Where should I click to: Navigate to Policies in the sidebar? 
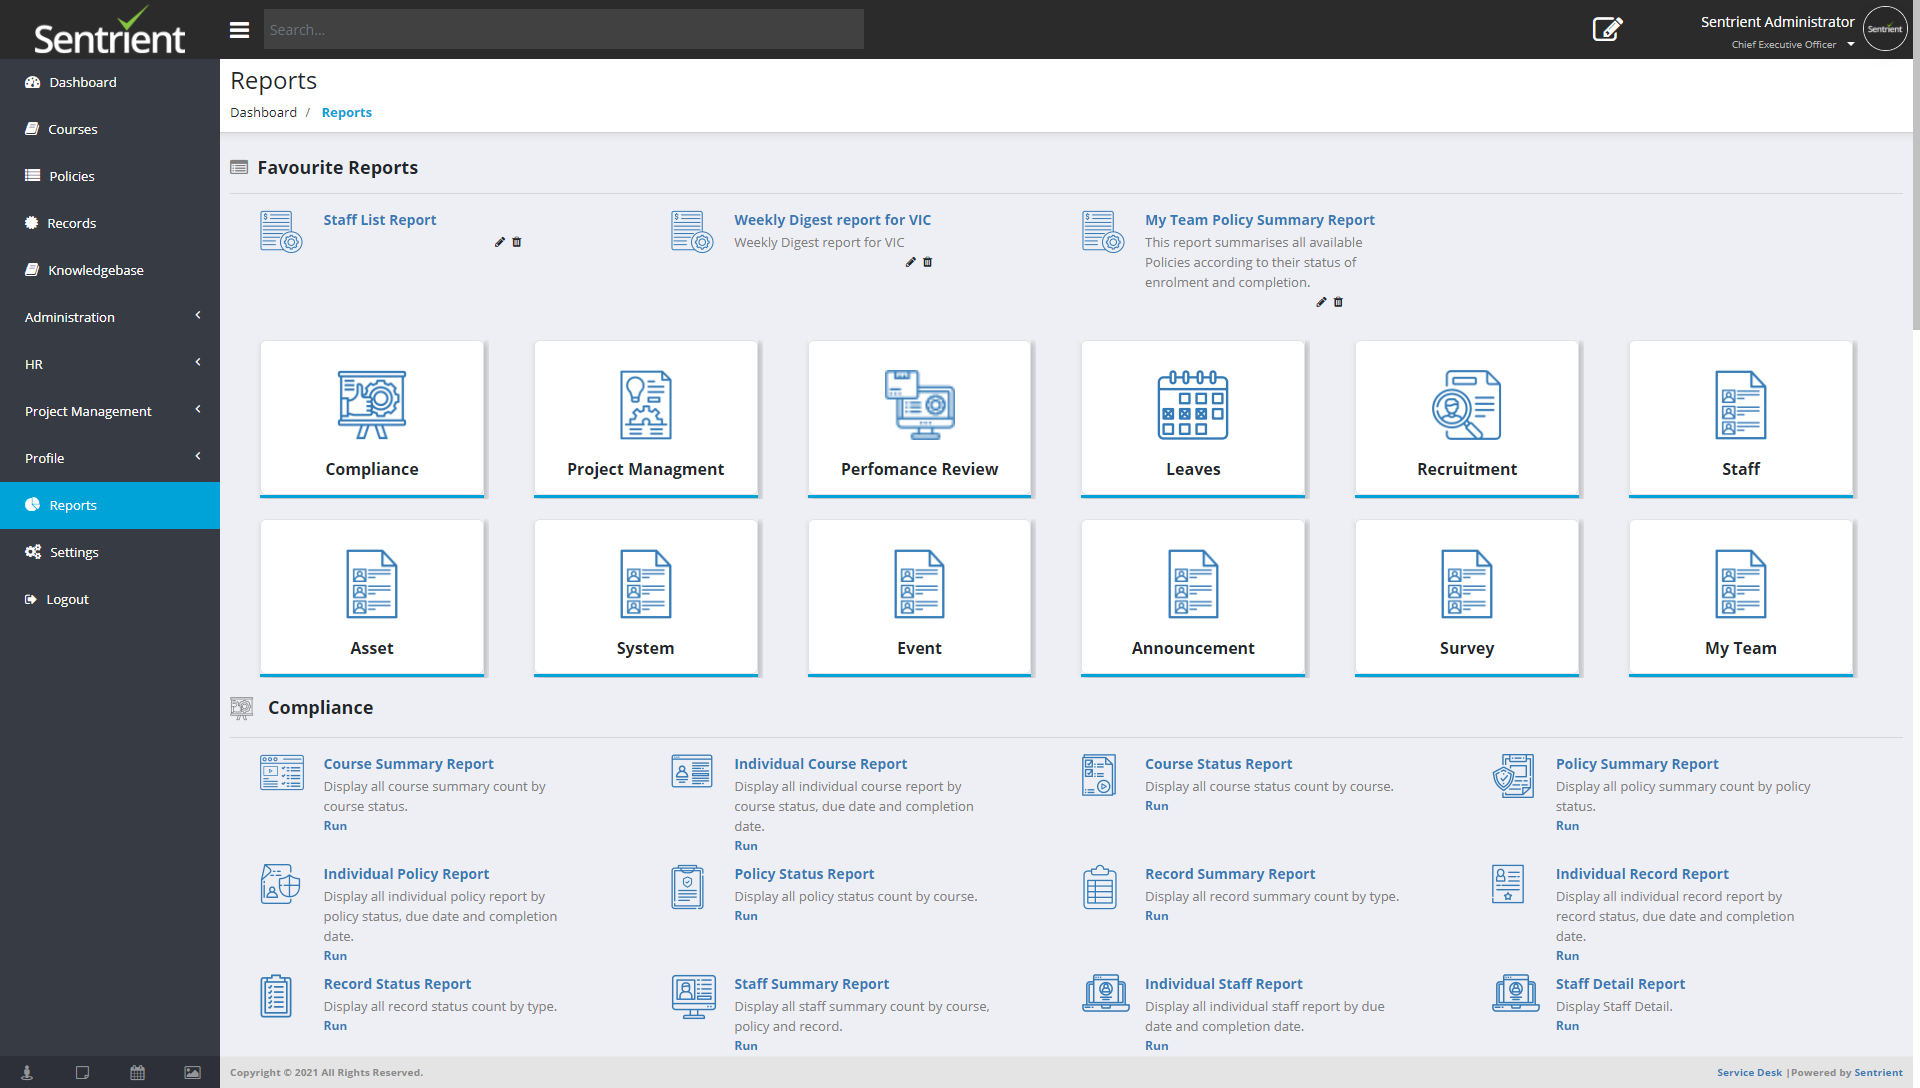71,175
